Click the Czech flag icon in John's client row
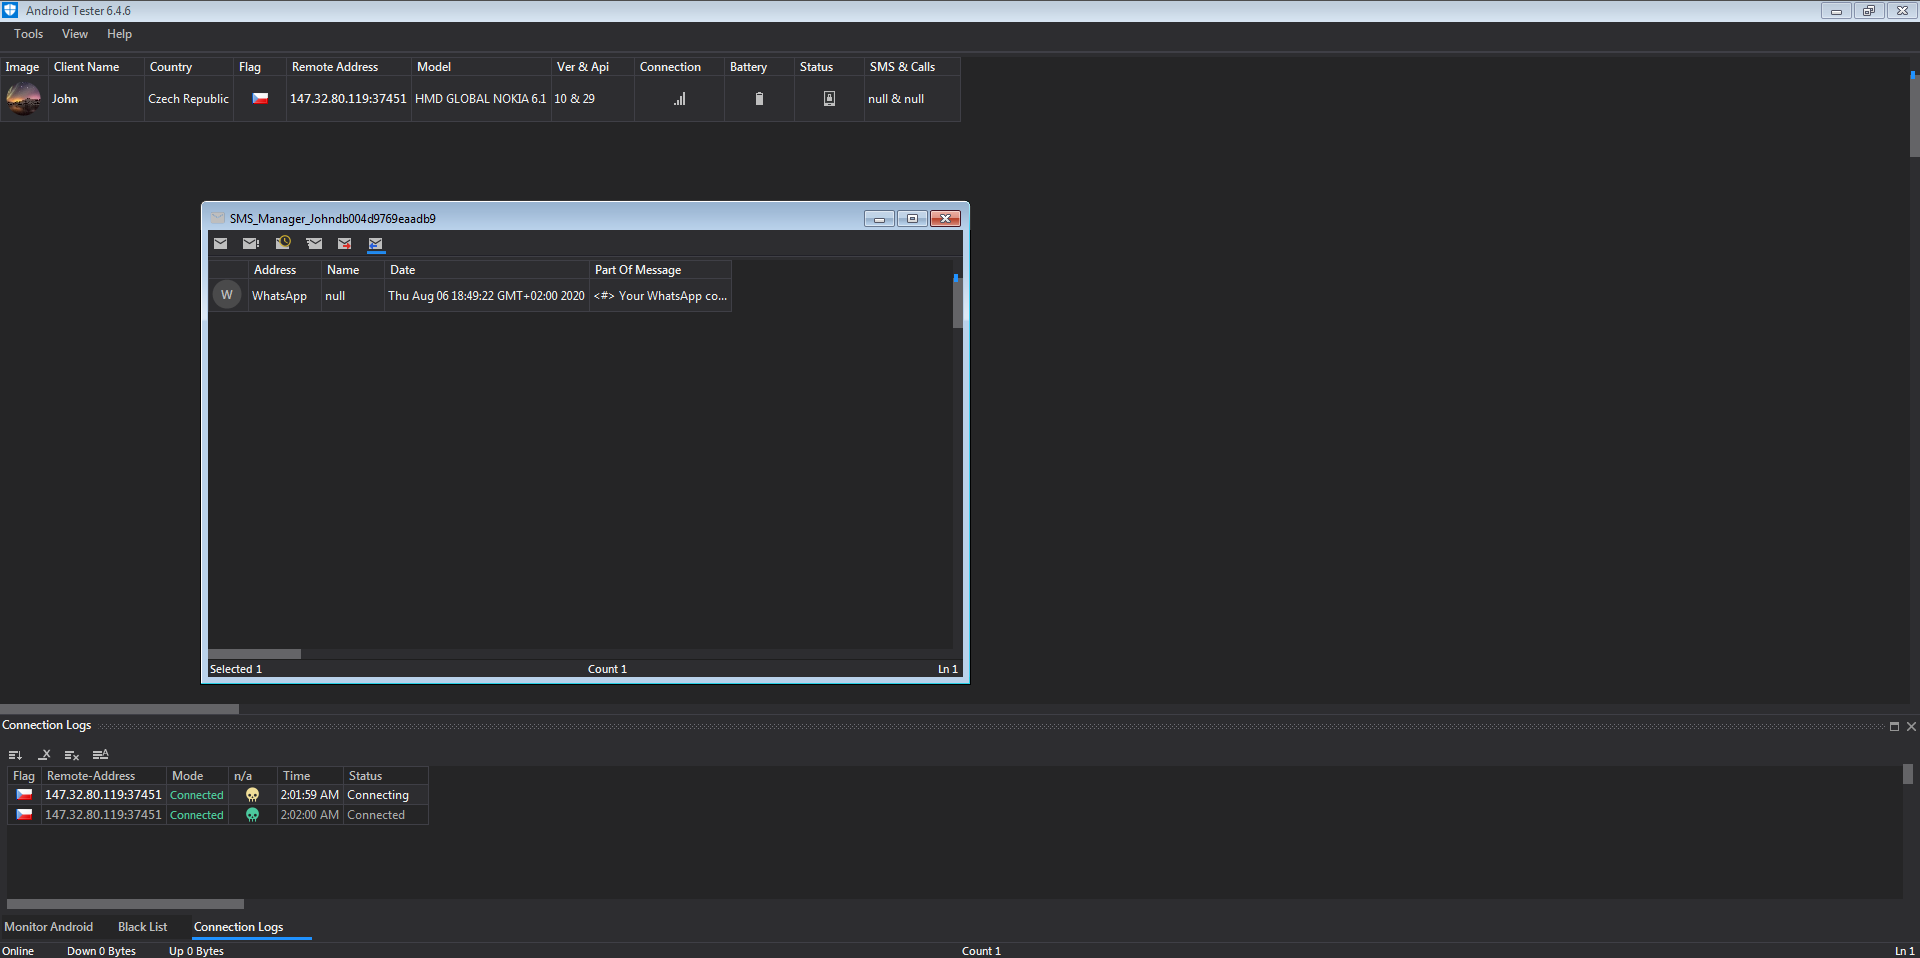Image resolution: width=1920 pixels, height=958 pixels. [x=260, y=98]
